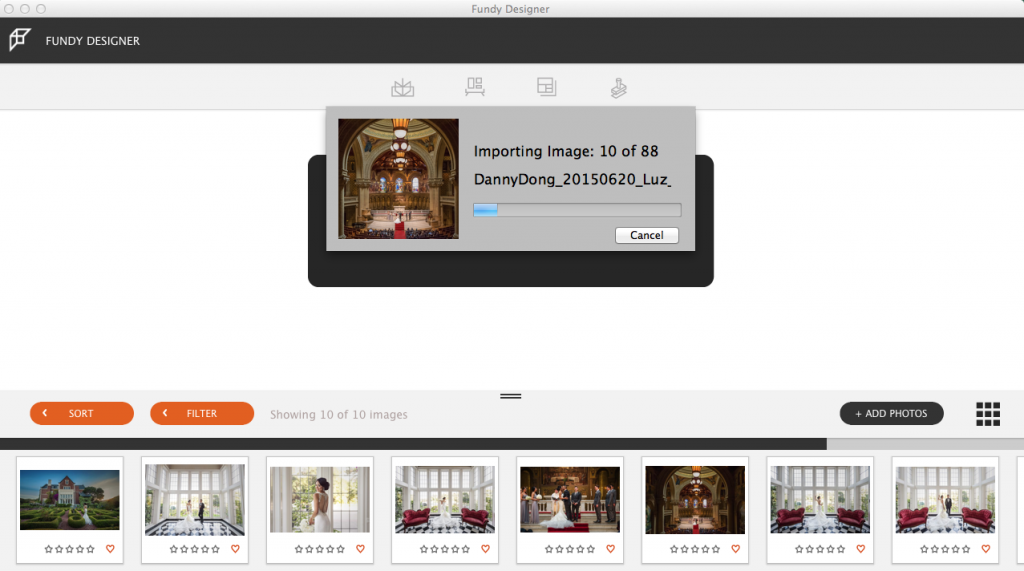Image resolution: width=1024 pixels, height=571 pixels.
Task: Select the wedding ceremony altar thumbnail
Action: (570, 499)
